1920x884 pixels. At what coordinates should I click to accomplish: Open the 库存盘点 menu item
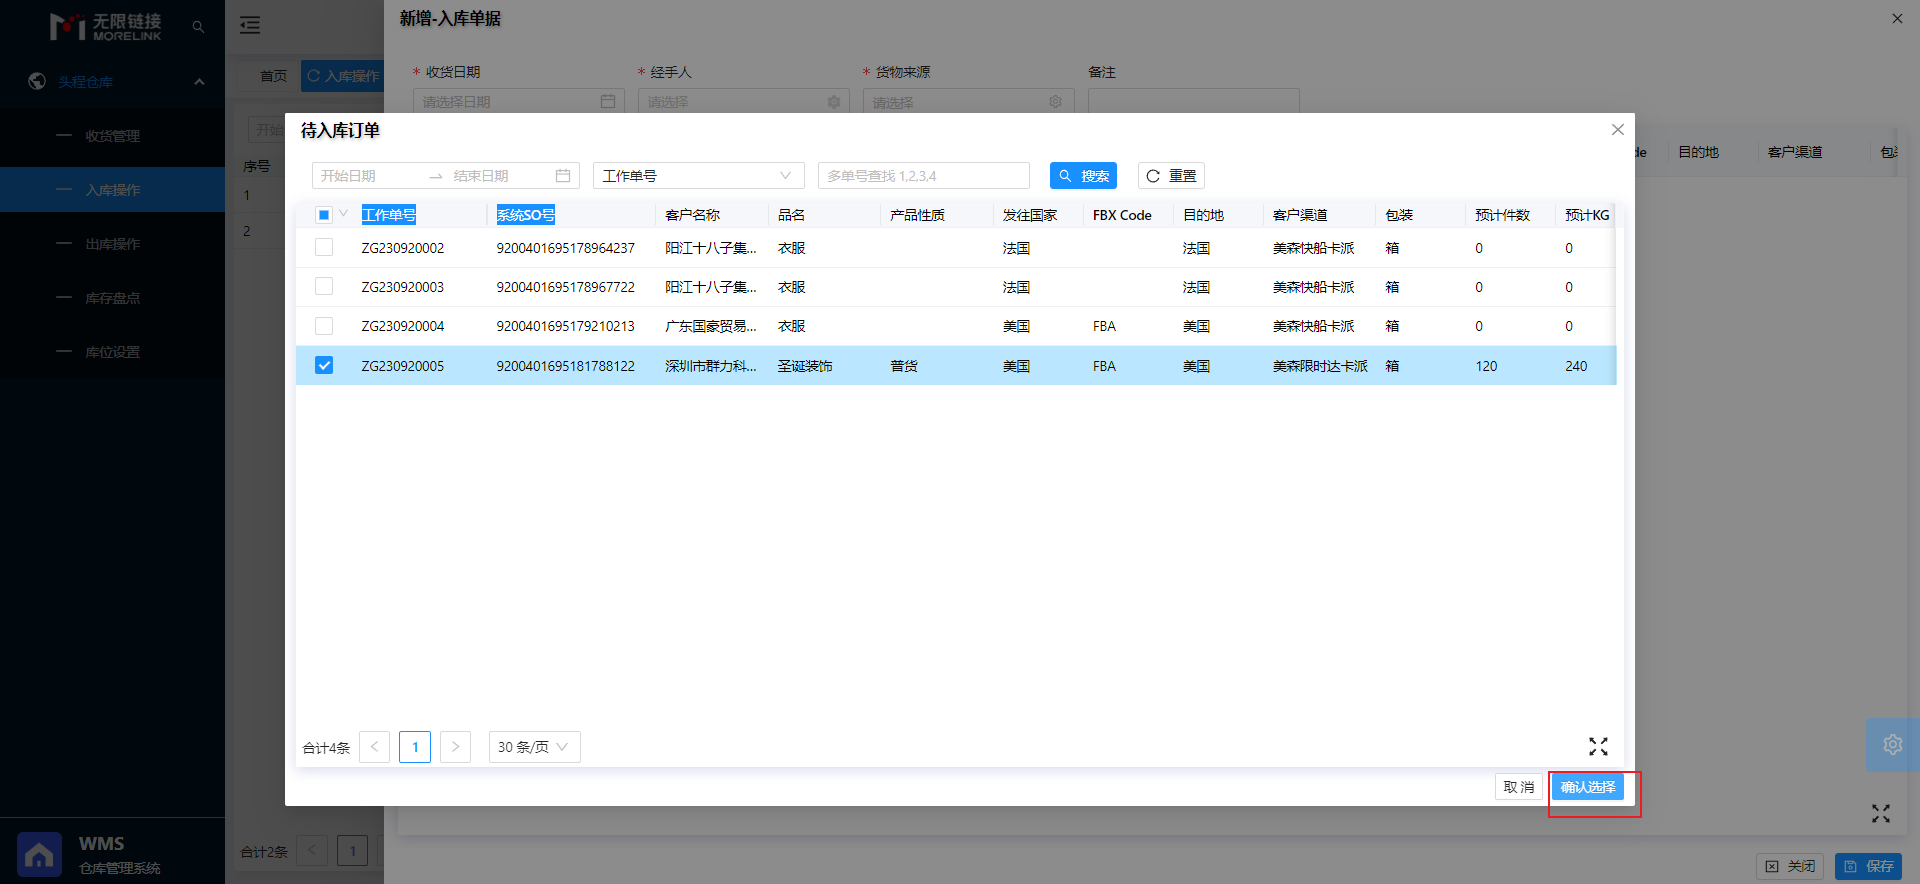pyautogui.click(x=112, y=298)
